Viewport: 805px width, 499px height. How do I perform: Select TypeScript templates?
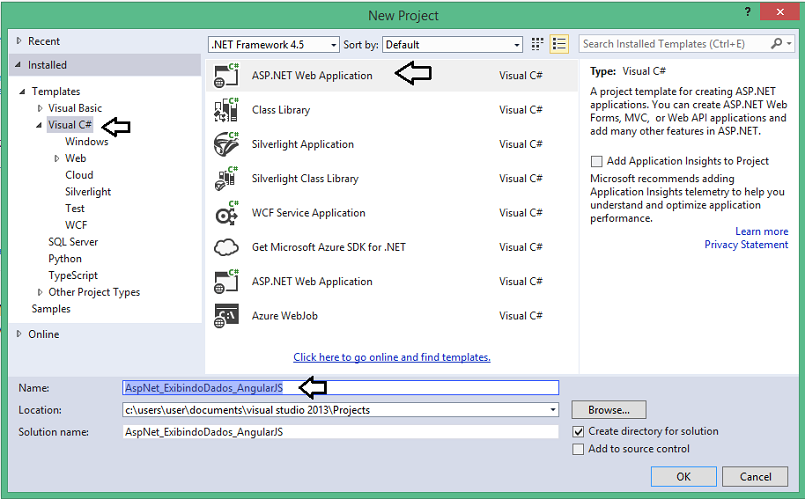pos(73,275)
